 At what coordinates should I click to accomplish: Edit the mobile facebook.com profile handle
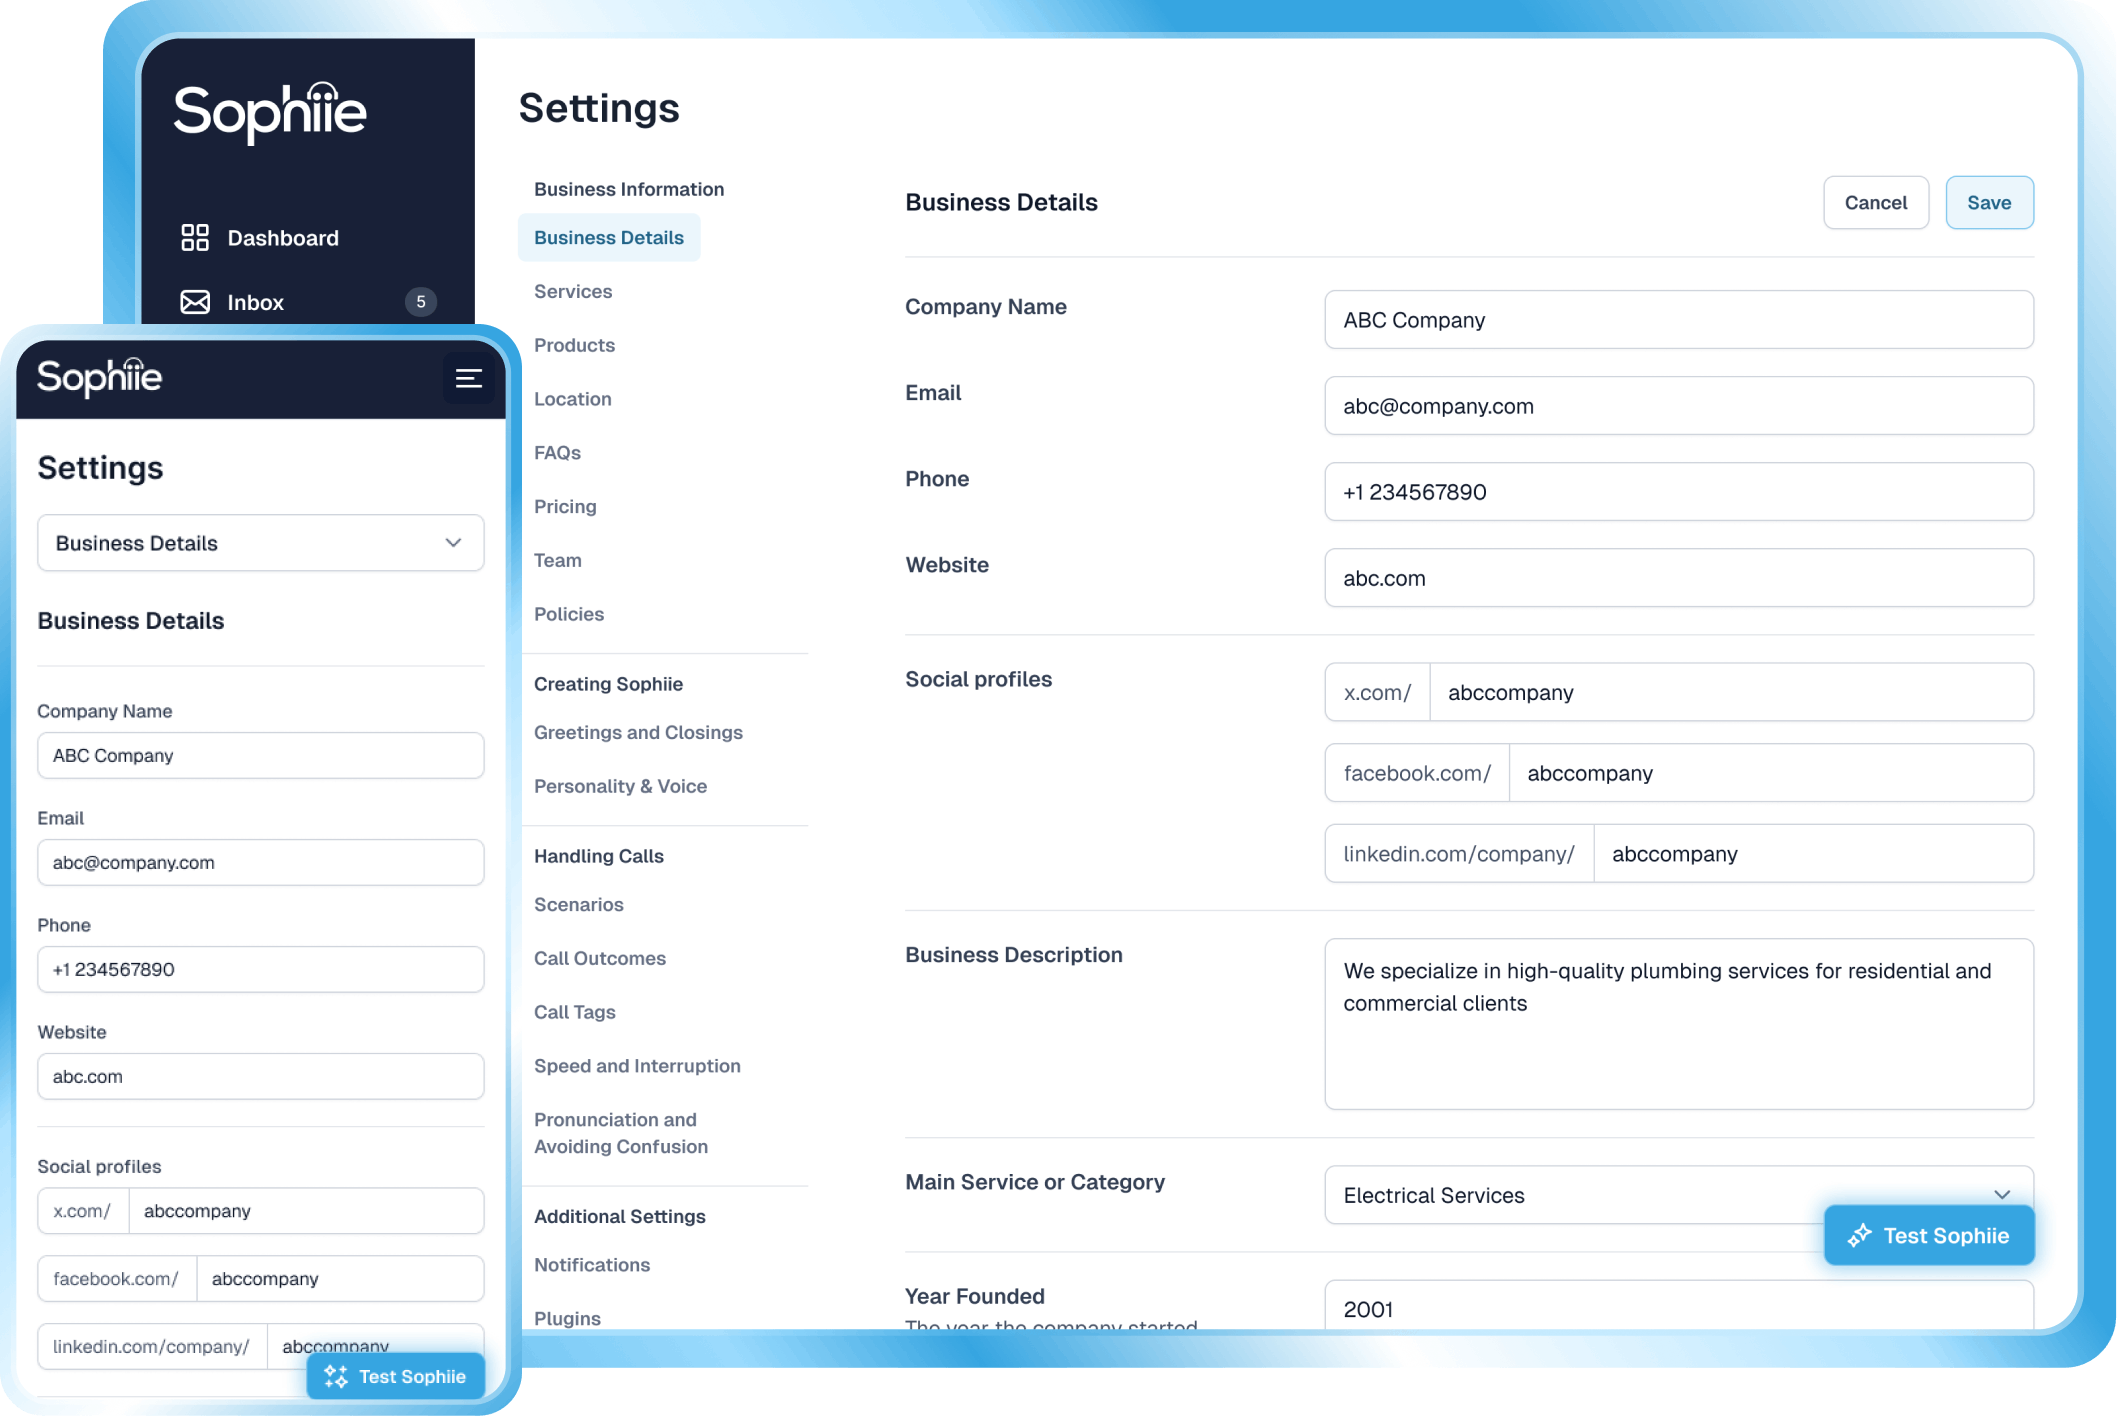coord(340,1279)
